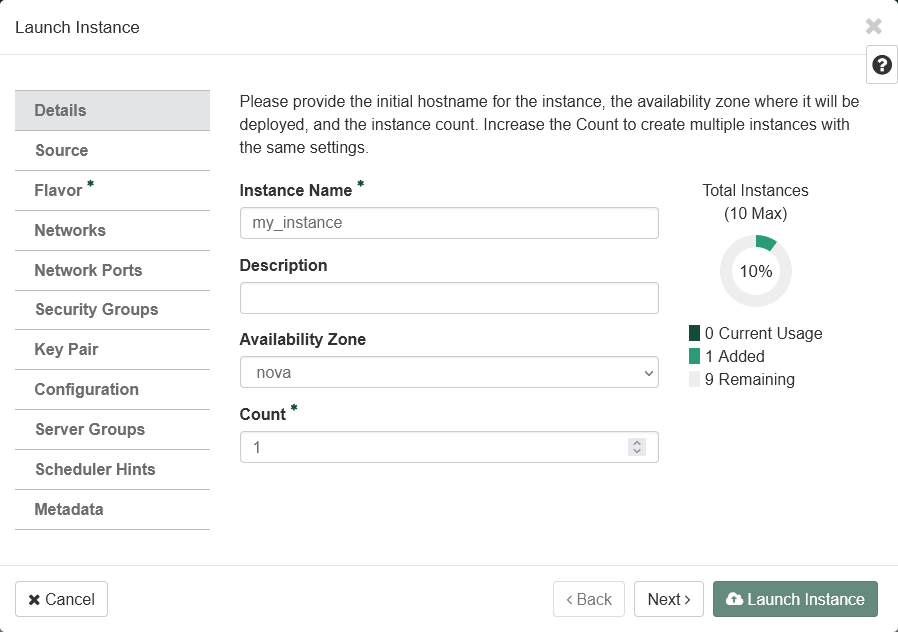The height and width of the screenshot is (632, 898).
Task: Click the Cancel button
Action: point(61,599)
